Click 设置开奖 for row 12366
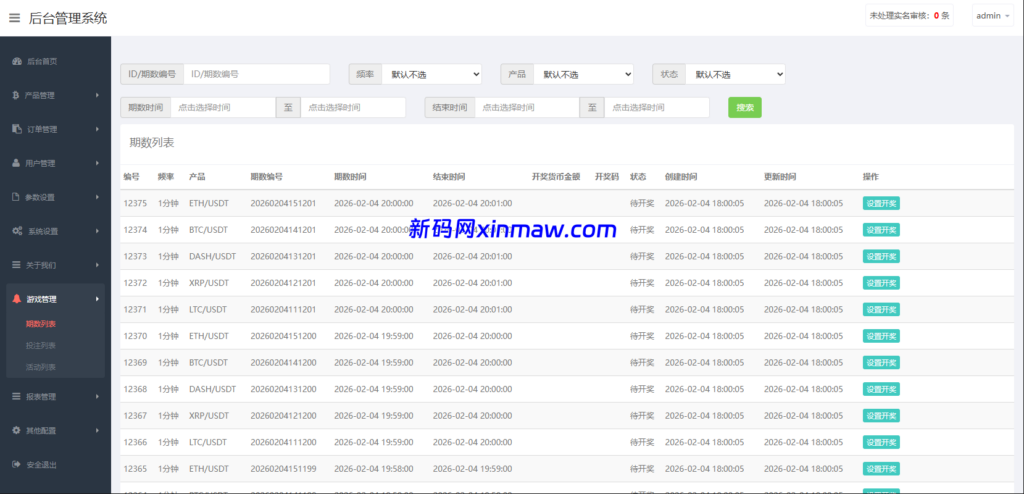 click(881, 442)
